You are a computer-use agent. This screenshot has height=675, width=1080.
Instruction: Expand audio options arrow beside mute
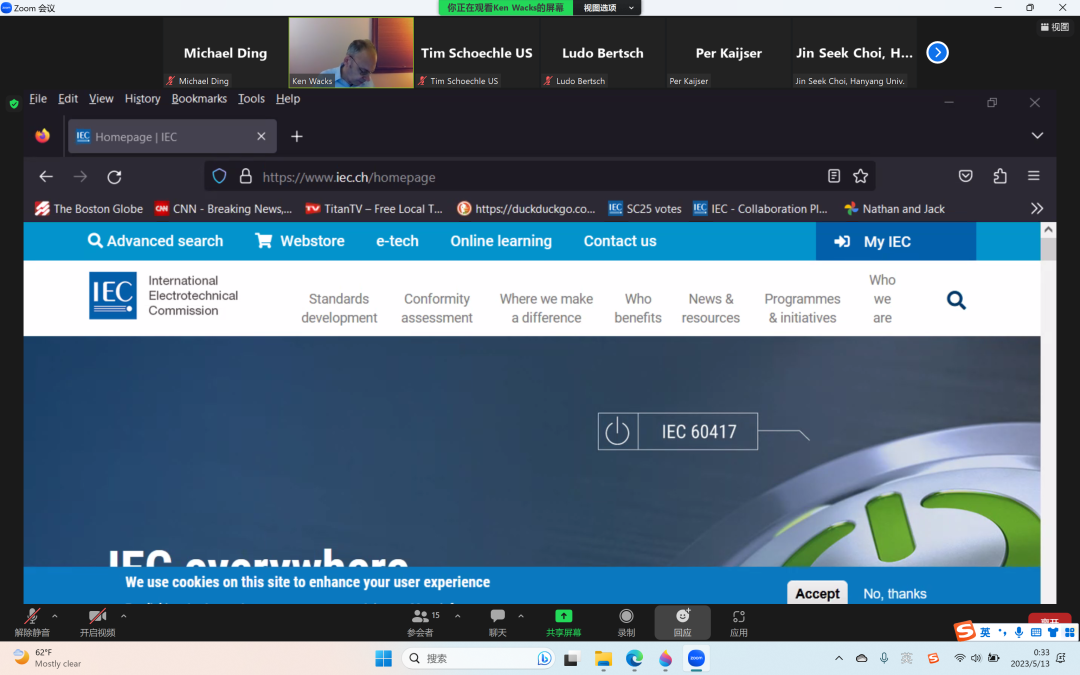click(x=54, y=616)
